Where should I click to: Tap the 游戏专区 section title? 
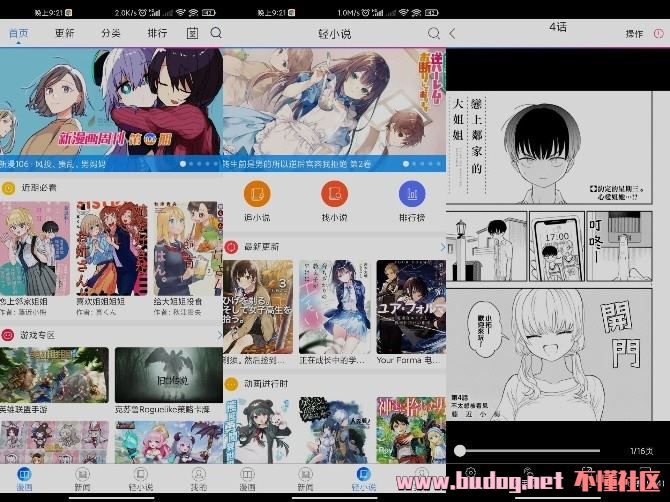click(x=38, y=335)
